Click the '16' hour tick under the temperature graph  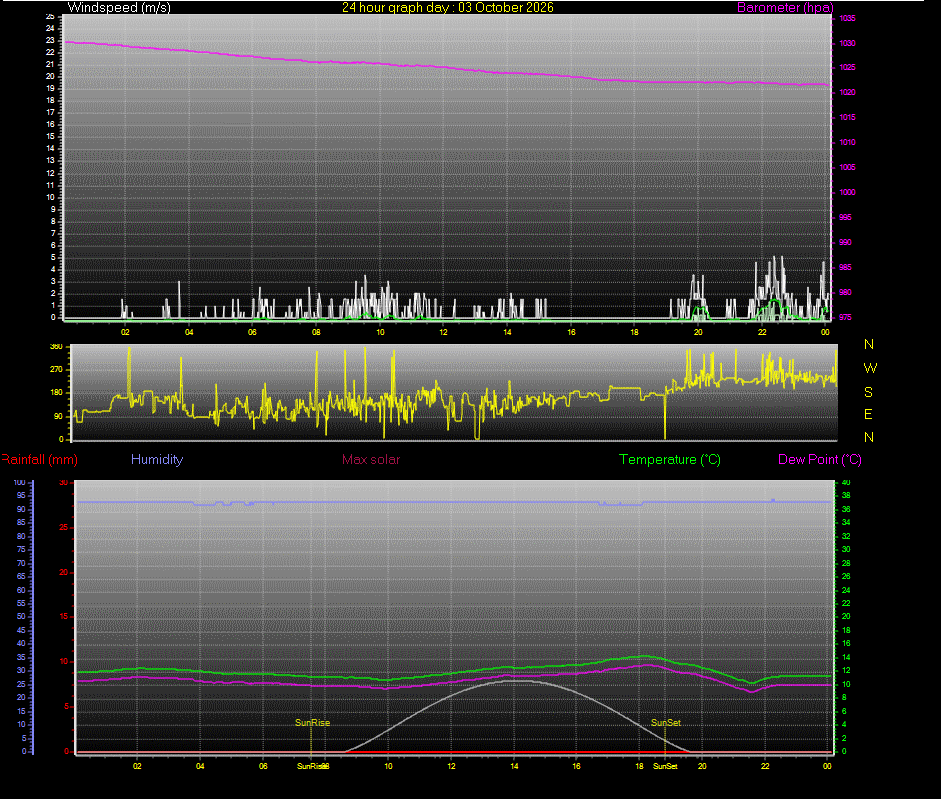pyautogui.click(x=576, y=766)
